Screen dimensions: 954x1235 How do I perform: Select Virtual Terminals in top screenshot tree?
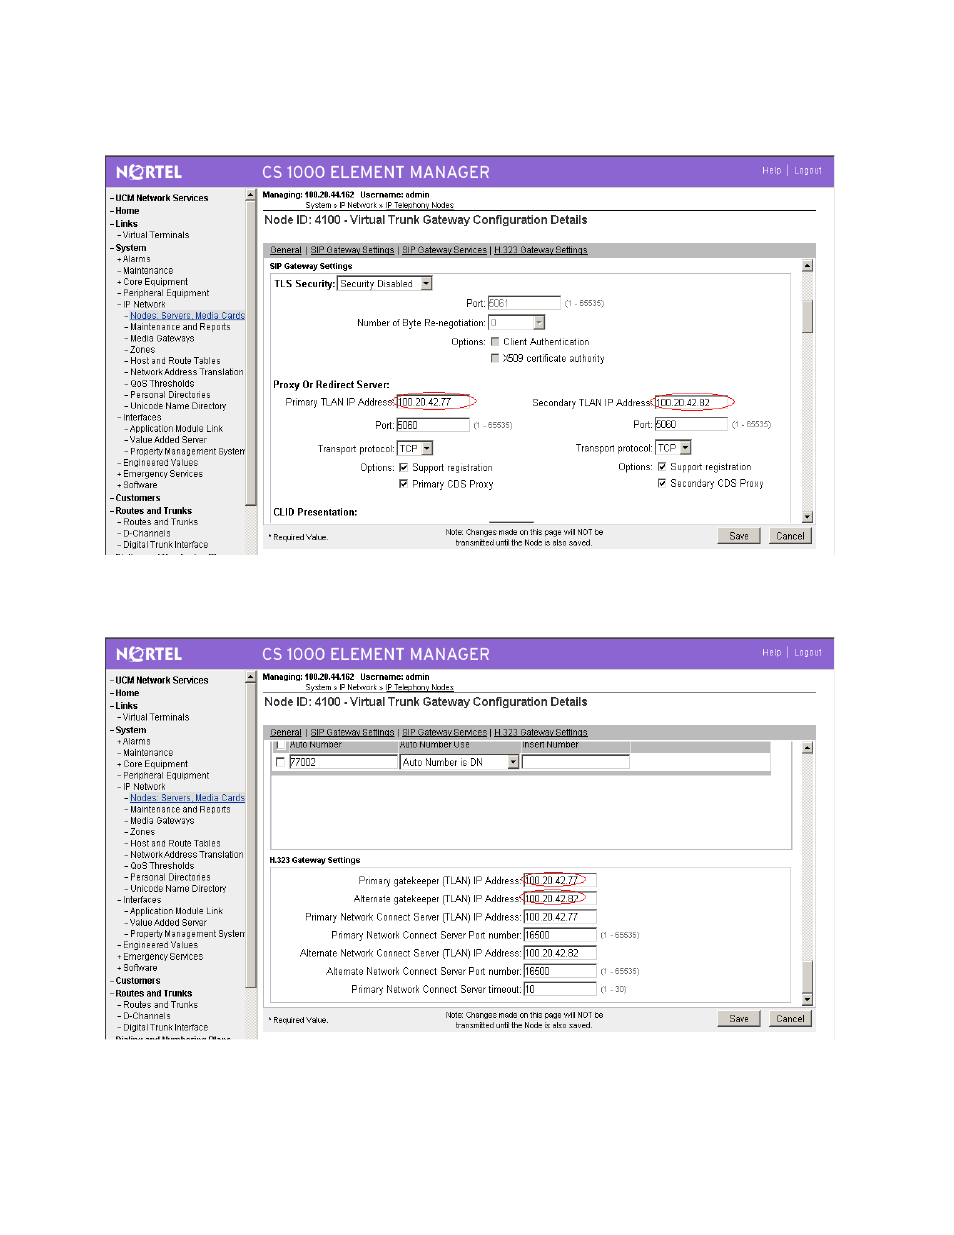click(156, 235)
